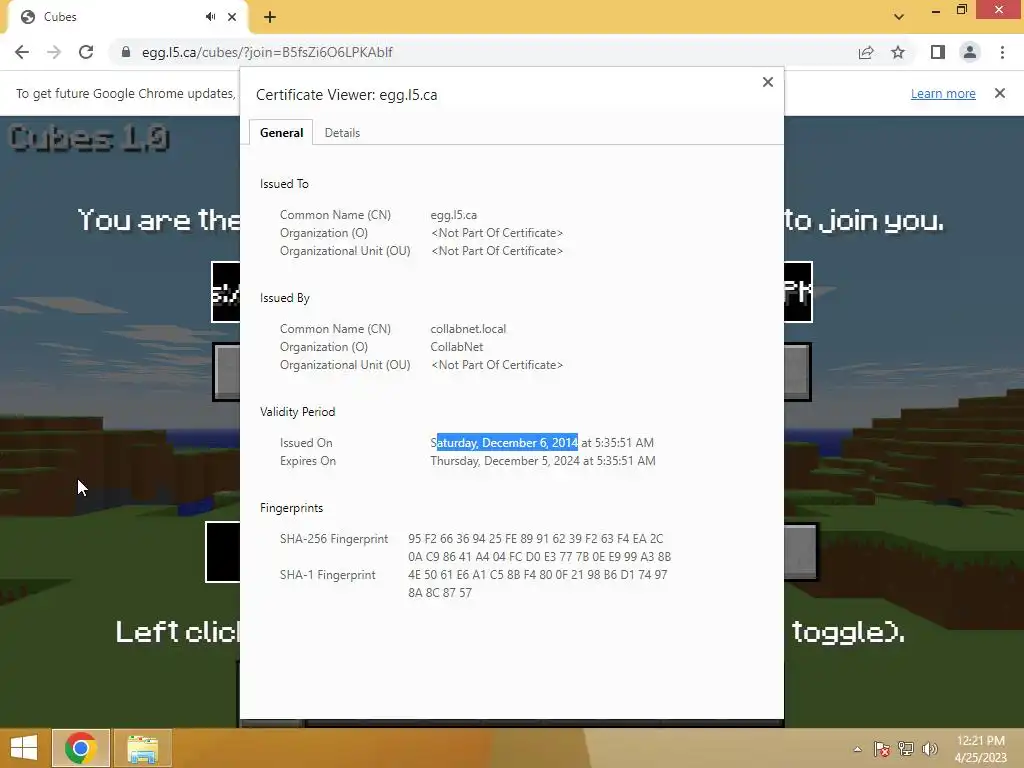Open Action Center flag icon
This screenshot has height=768, width=1024.
[x=882, y=749]
